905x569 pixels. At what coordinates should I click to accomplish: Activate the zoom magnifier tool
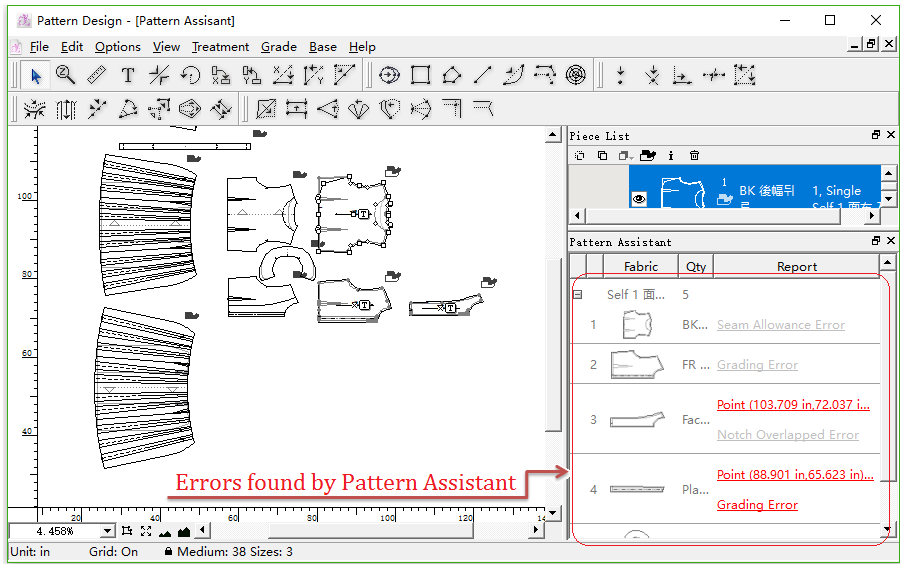pos(66,75)
